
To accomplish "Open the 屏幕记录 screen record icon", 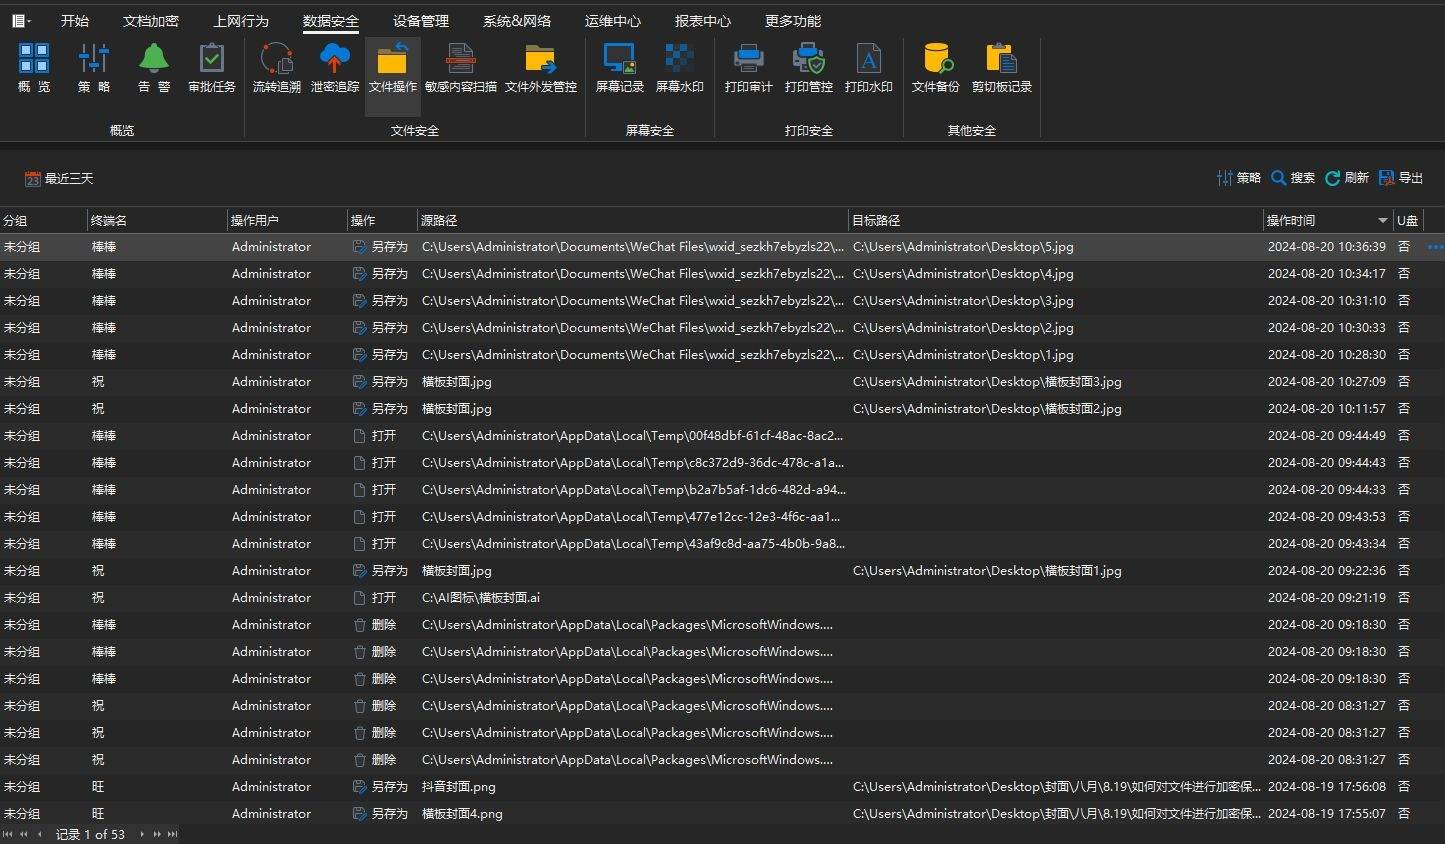I will tap(620, 68).
